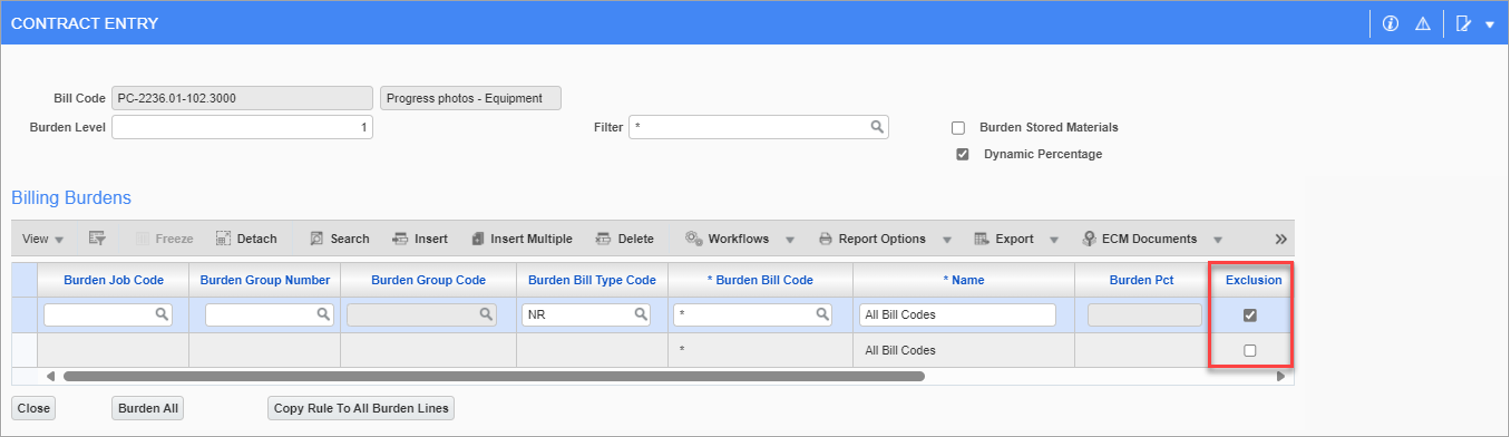
Task: Click the Report Options printer icon
Action: (825, 239)
